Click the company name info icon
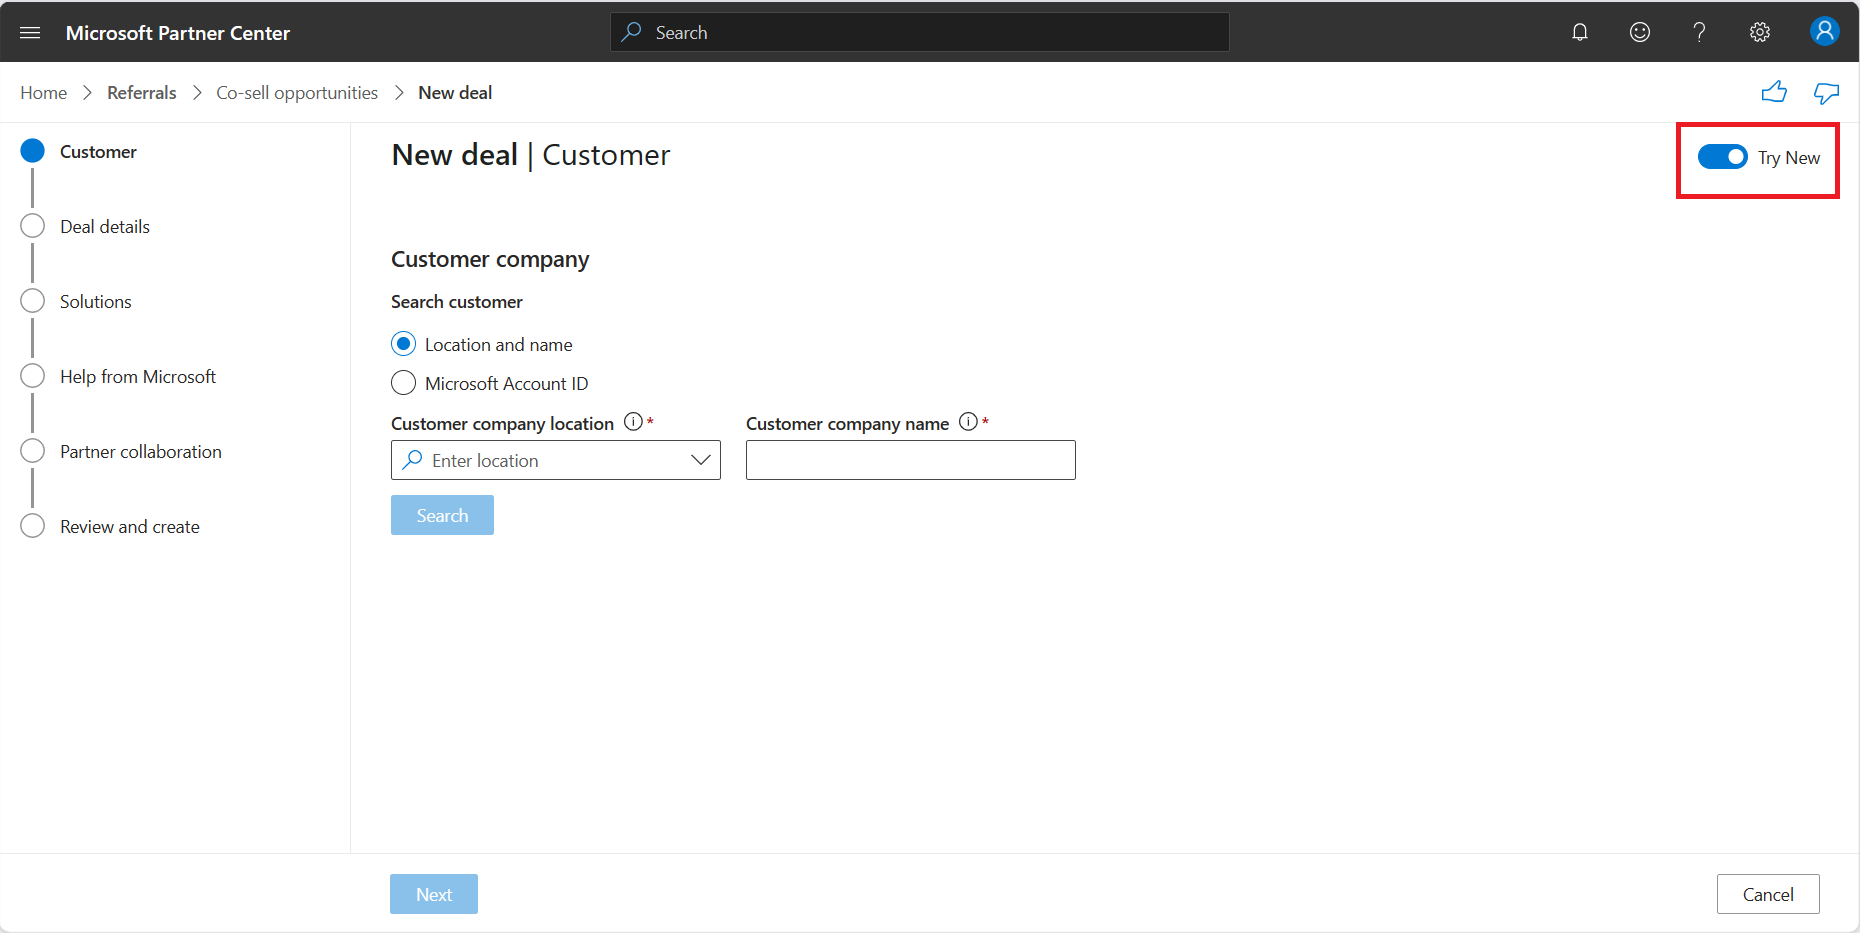1860x933 pixels. pos(968,422)
